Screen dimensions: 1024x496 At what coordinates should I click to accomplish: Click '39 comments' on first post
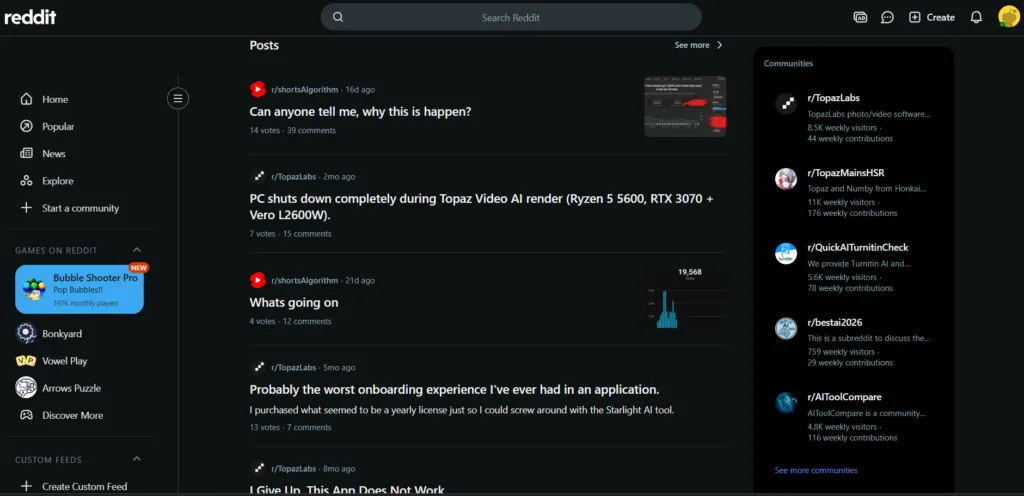pos(312,131)
